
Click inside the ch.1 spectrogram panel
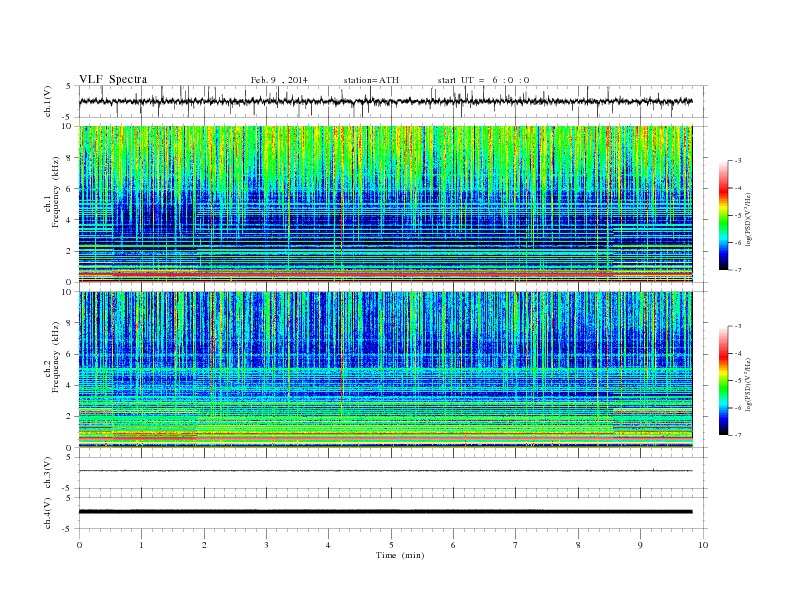(385, 204)
